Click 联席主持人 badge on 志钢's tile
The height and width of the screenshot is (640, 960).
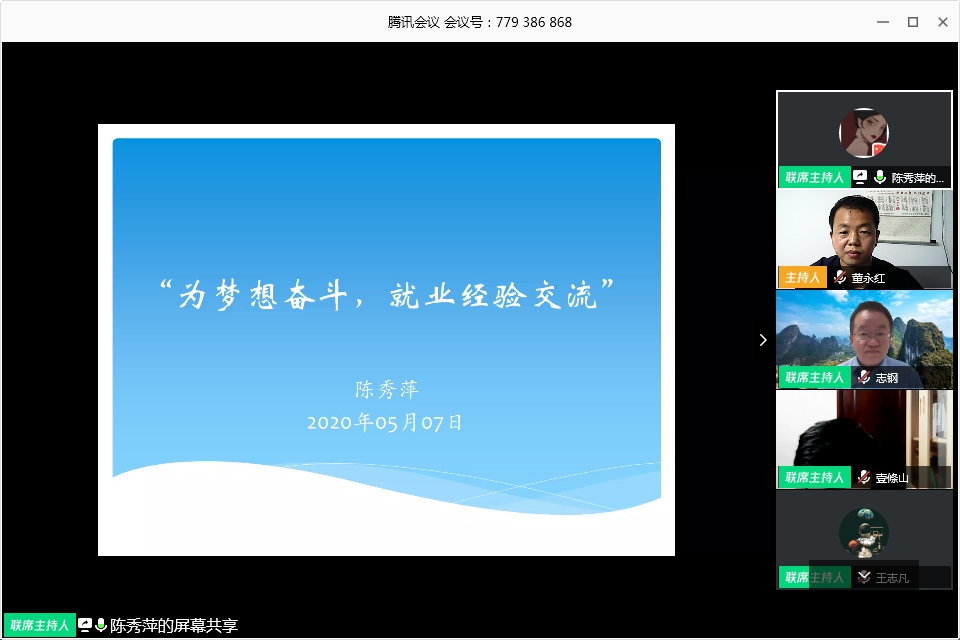click(x=813, y=377)
